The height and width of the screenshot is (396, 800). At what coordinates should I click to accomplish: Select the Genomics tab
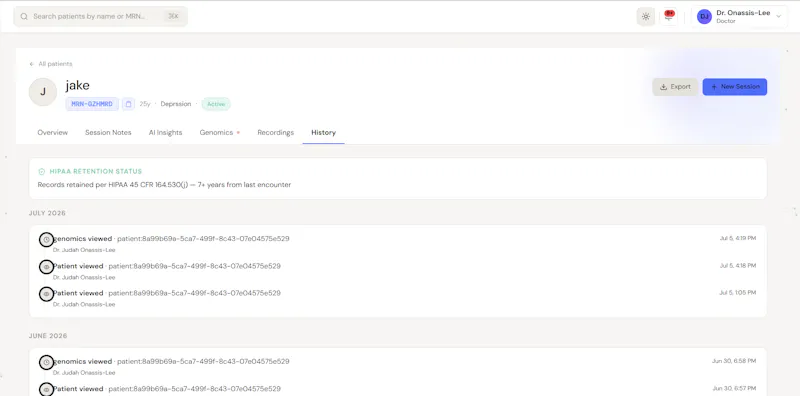[219, 133]
